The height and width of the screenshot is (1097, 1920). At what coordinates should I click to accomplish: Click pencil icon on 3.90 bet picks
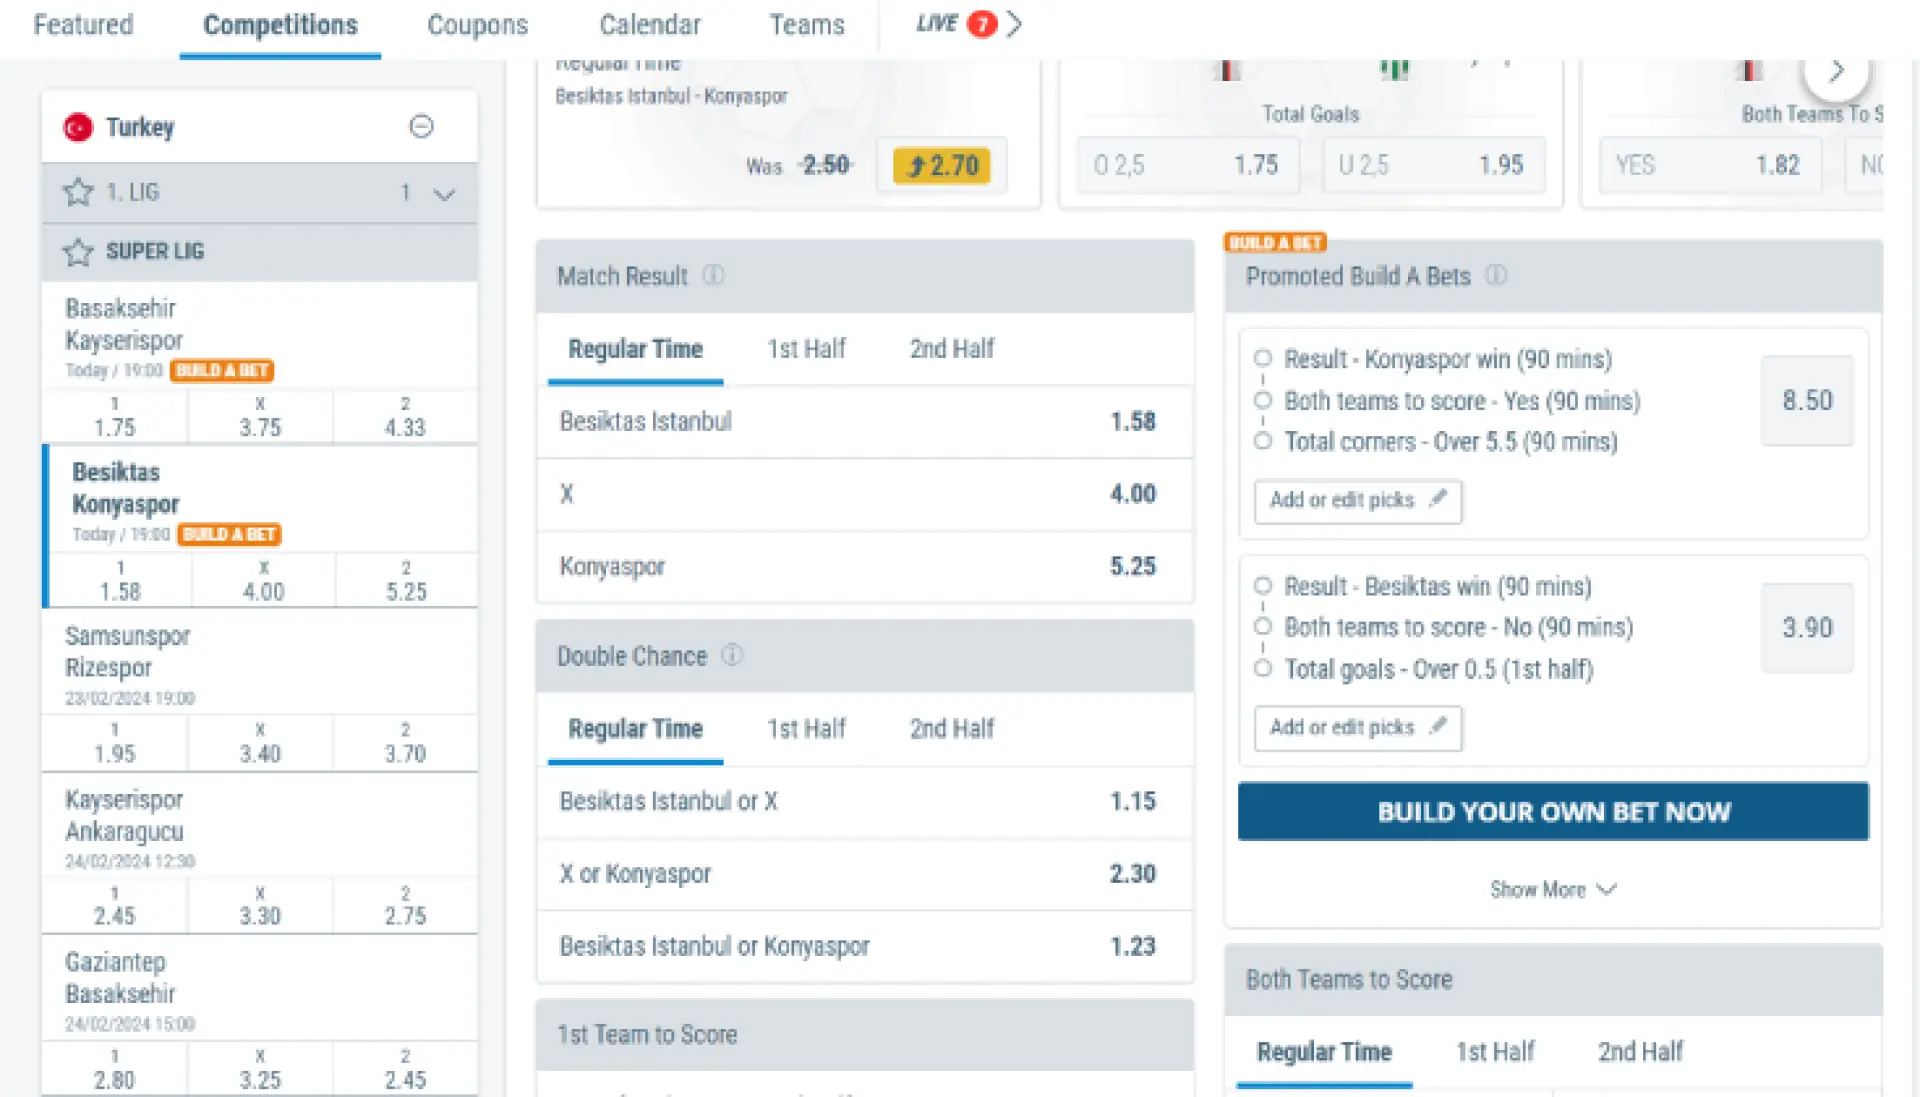(1438, 725)
